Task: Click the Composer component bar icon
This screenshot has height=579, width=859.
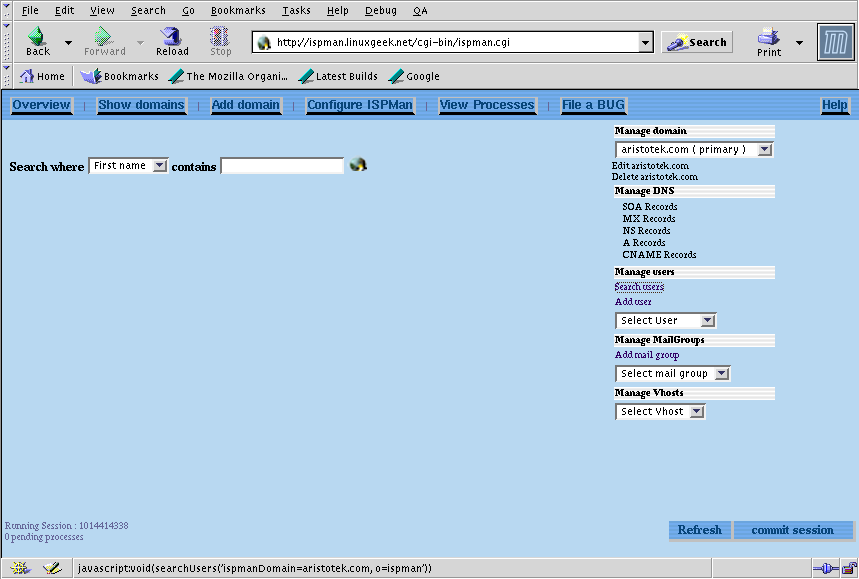Action: tap(53, 568)
